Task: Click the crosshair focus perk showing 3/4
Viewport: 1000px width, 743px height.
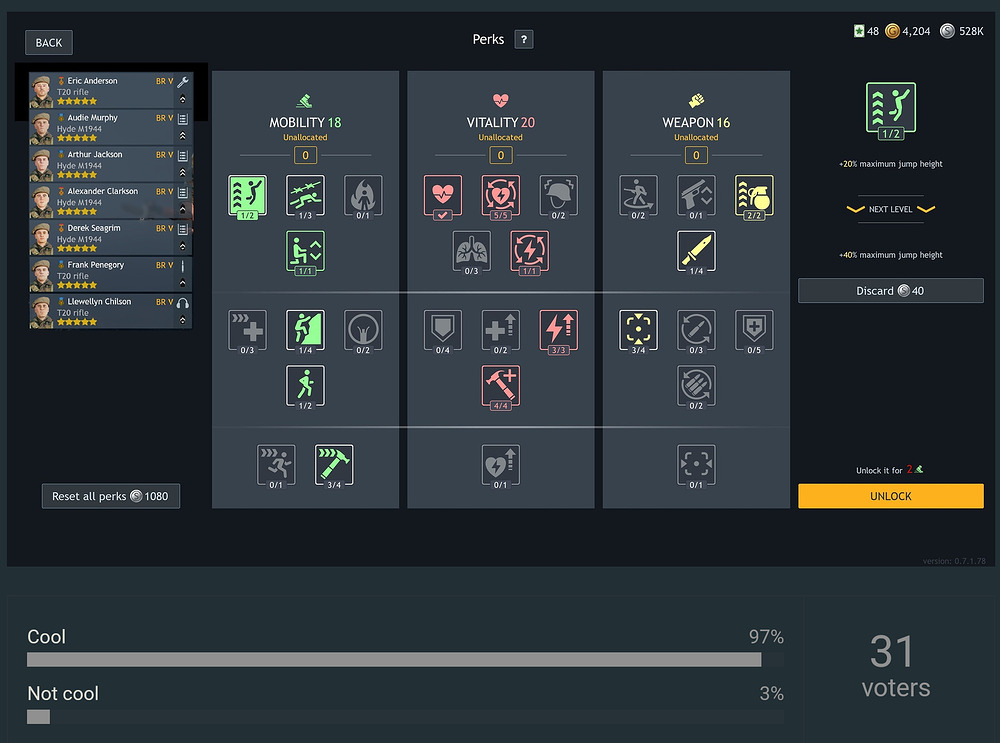Action: (638, 330)
